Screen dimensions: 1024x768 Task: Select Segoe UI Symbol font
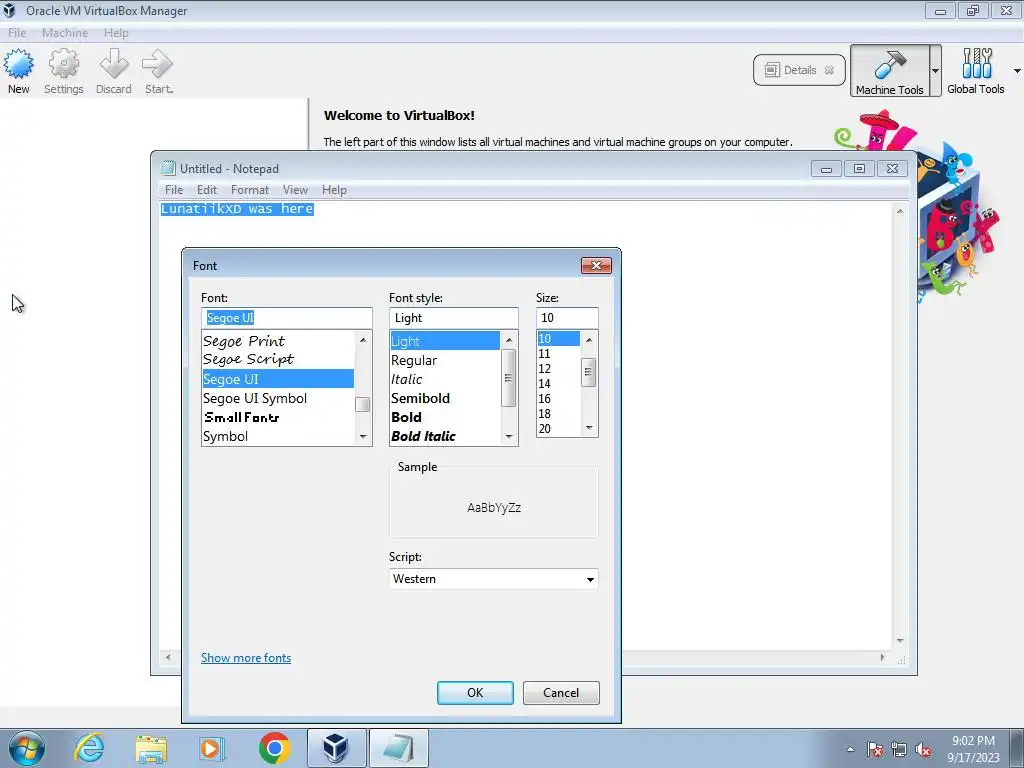pyautogui.click(x=278, y=398)
